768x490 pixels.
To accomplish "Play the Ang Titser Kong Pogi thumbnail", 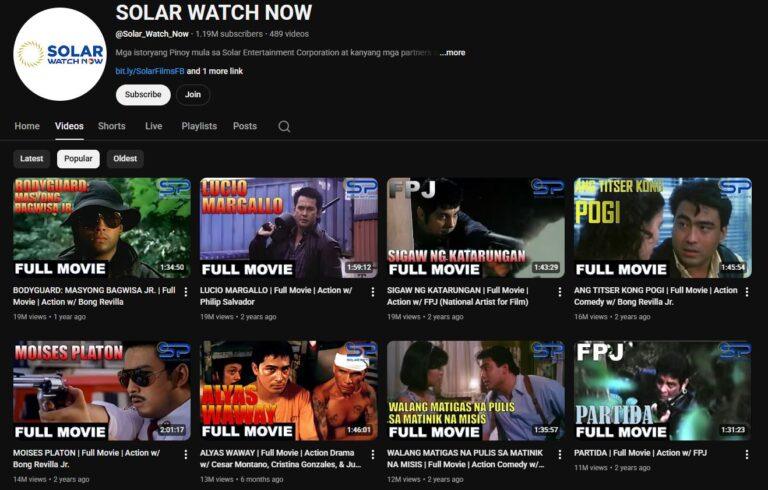I will point(663,228).
